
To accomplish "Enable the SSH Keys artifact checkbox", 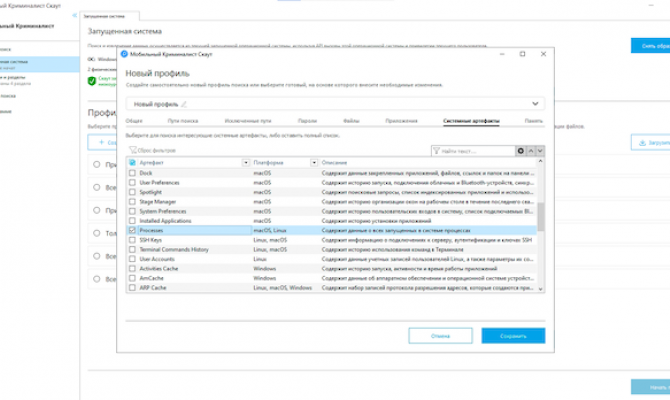I will [x=132, y=240].
